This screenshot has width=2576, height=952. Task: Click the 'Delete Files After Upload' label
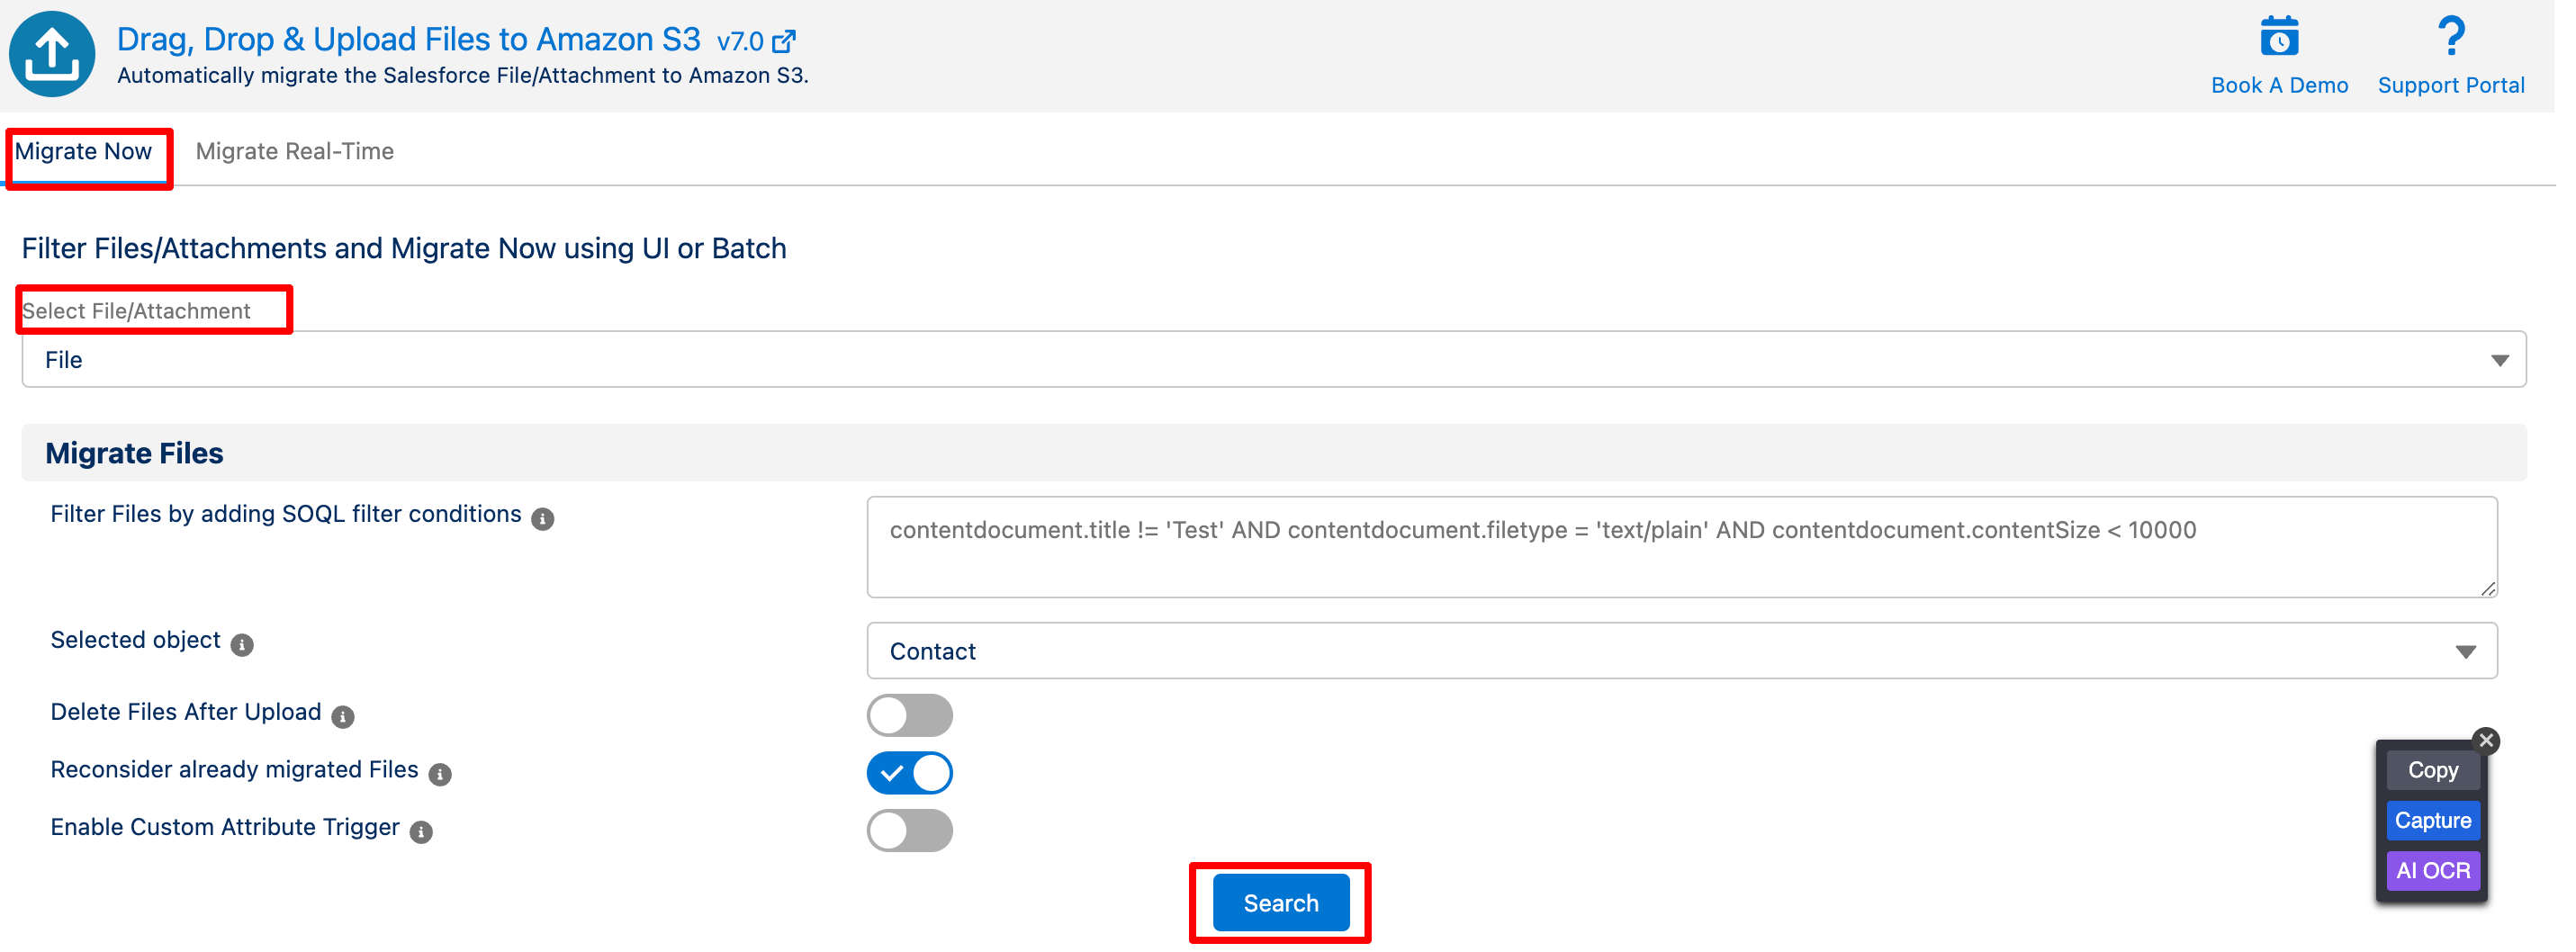click(x=186, y=713)
